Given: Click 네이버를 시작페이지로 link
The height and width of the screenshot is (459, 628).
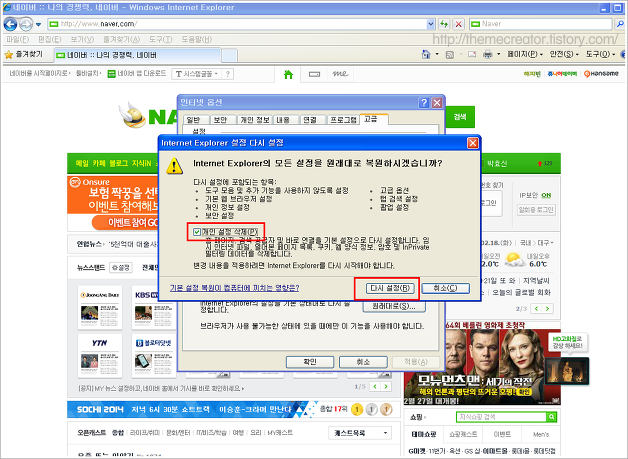Looking at the screenshot, I should coord(39,74).
